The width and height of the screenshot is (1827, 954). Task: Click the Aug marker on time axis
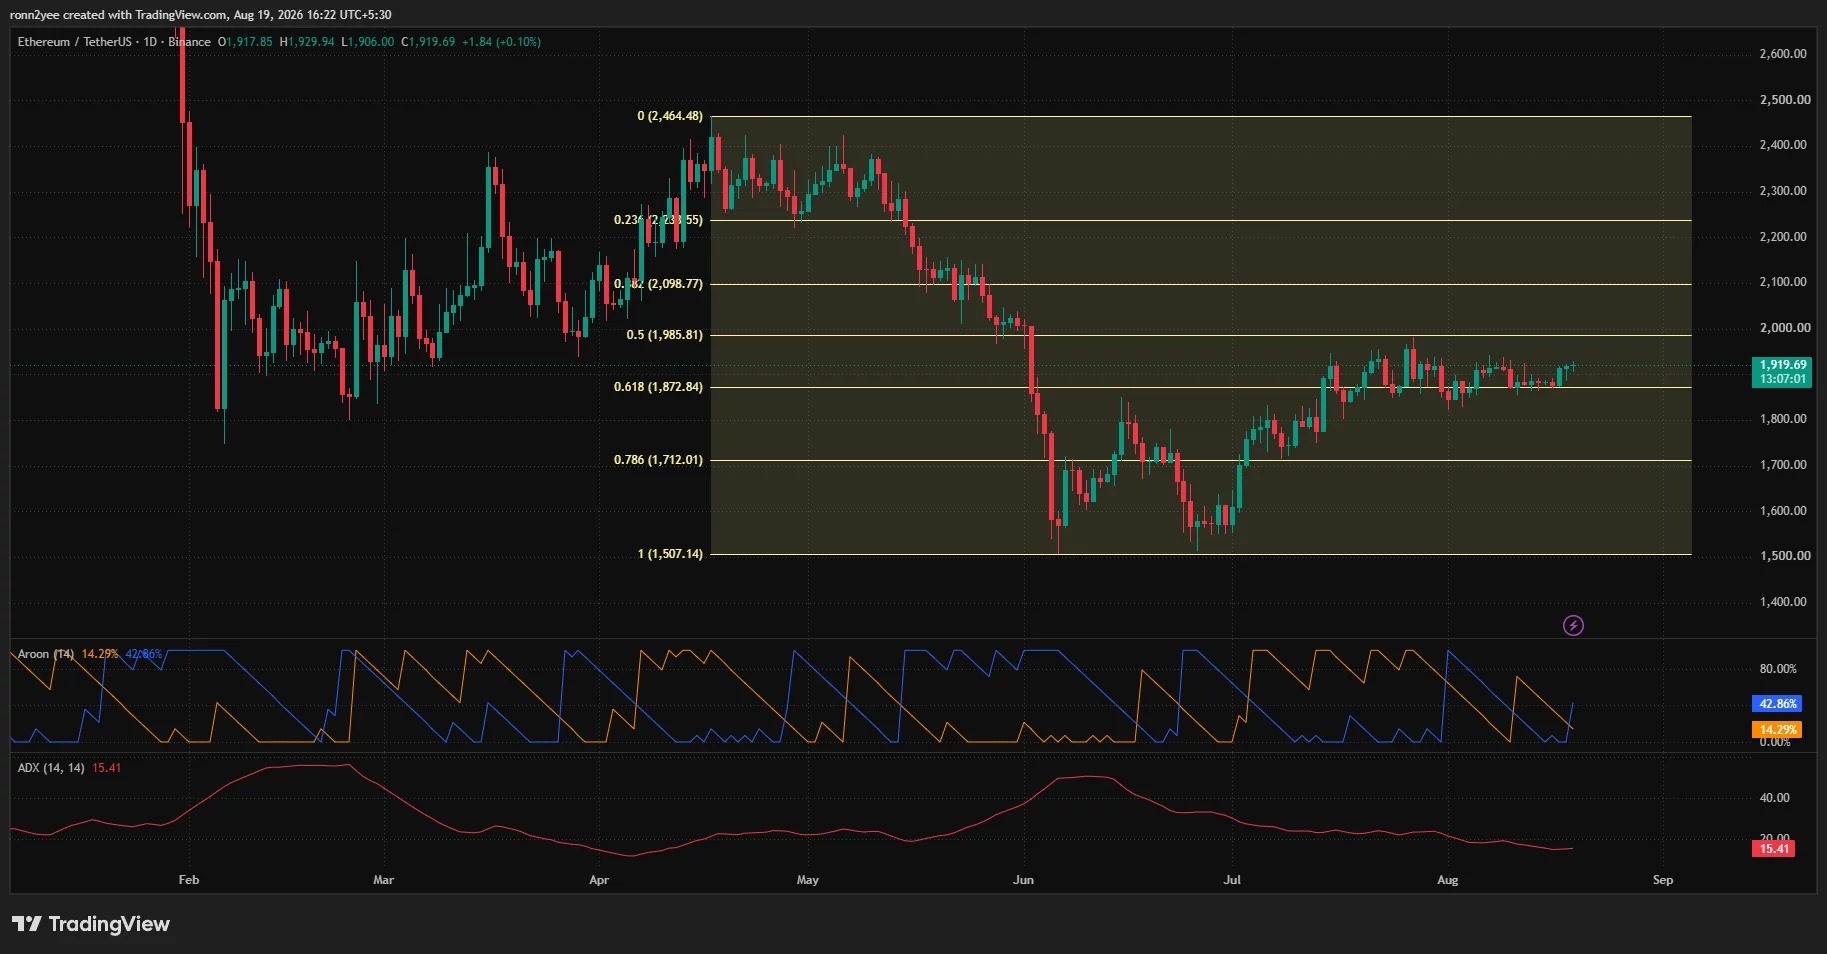tap(1447, 880)
